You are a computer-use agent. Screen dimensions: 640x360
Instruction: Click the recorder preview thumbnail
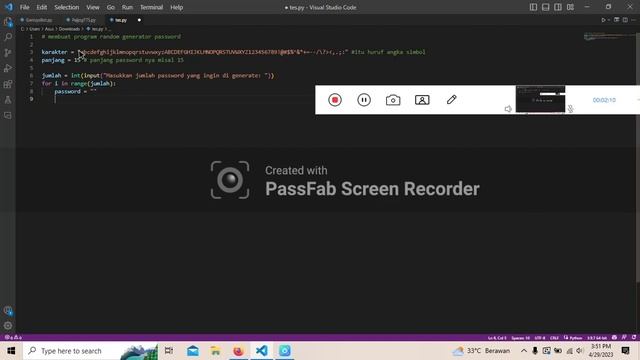click(x=540, y=99)
